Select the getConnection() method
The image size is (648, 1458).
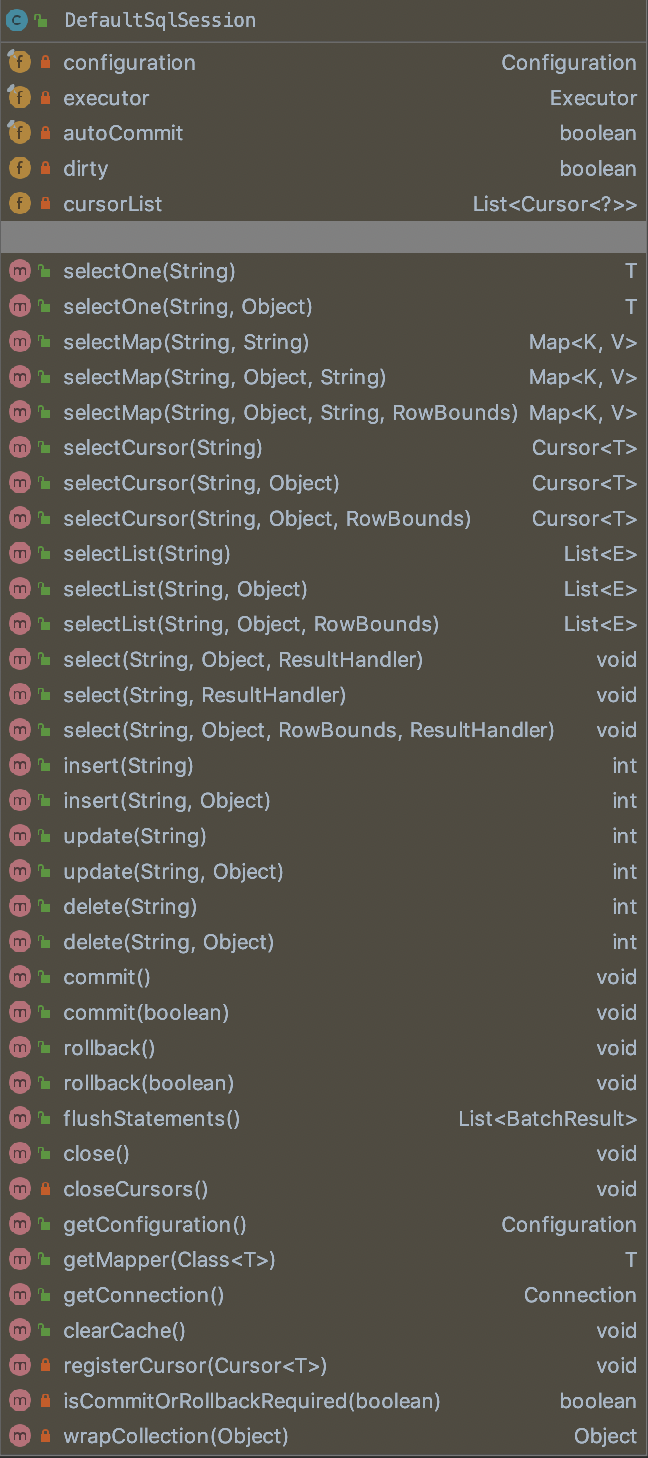[x=143, y=1295]
